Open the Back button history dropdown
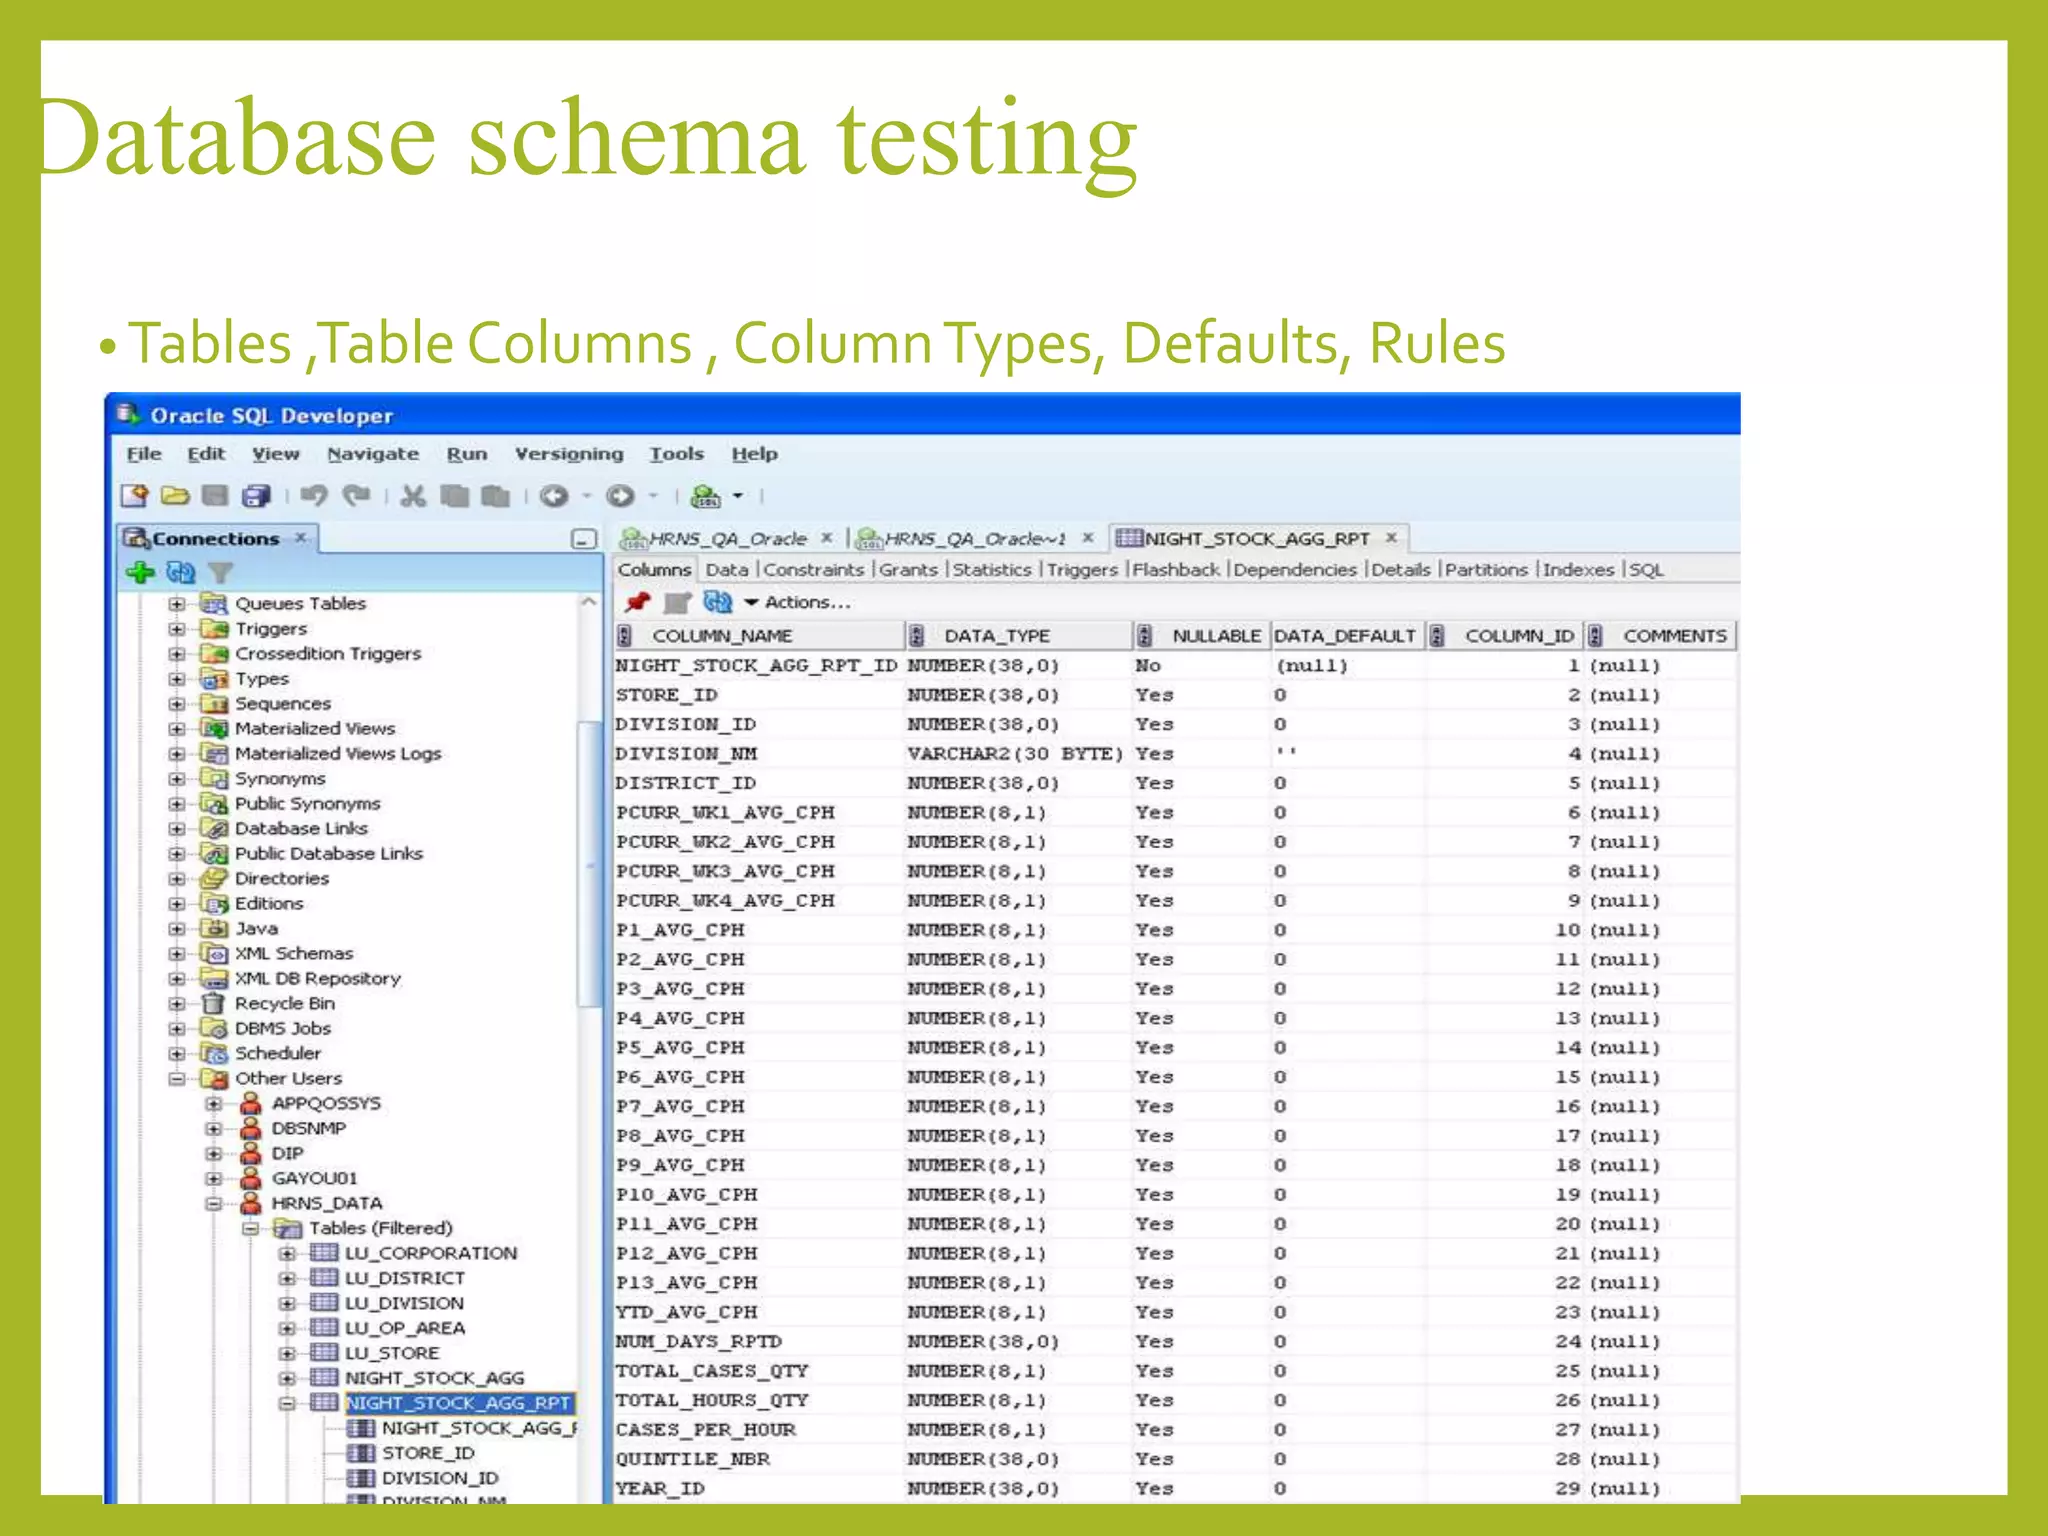The width and height of the screenshot is (2048, 1536). click(586, 496)
